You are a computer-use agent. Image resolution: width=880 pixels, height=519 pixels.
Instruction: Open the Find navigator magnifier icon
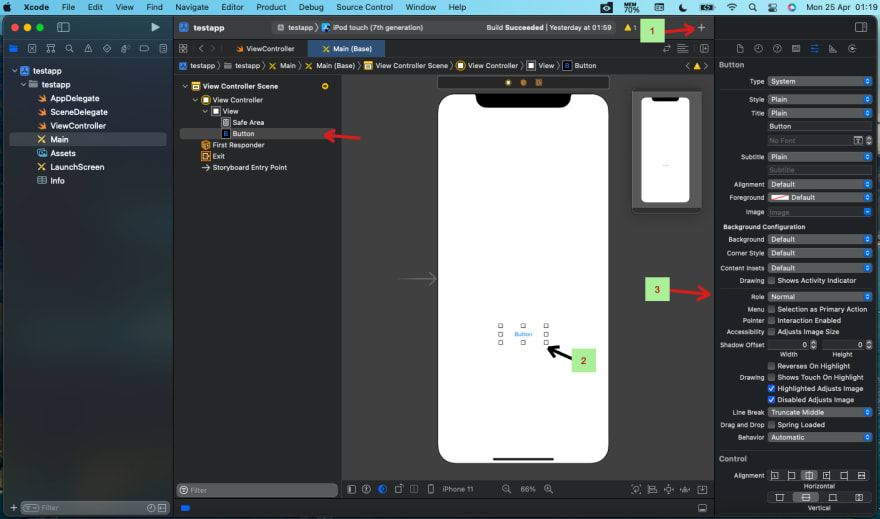point(70,49)
